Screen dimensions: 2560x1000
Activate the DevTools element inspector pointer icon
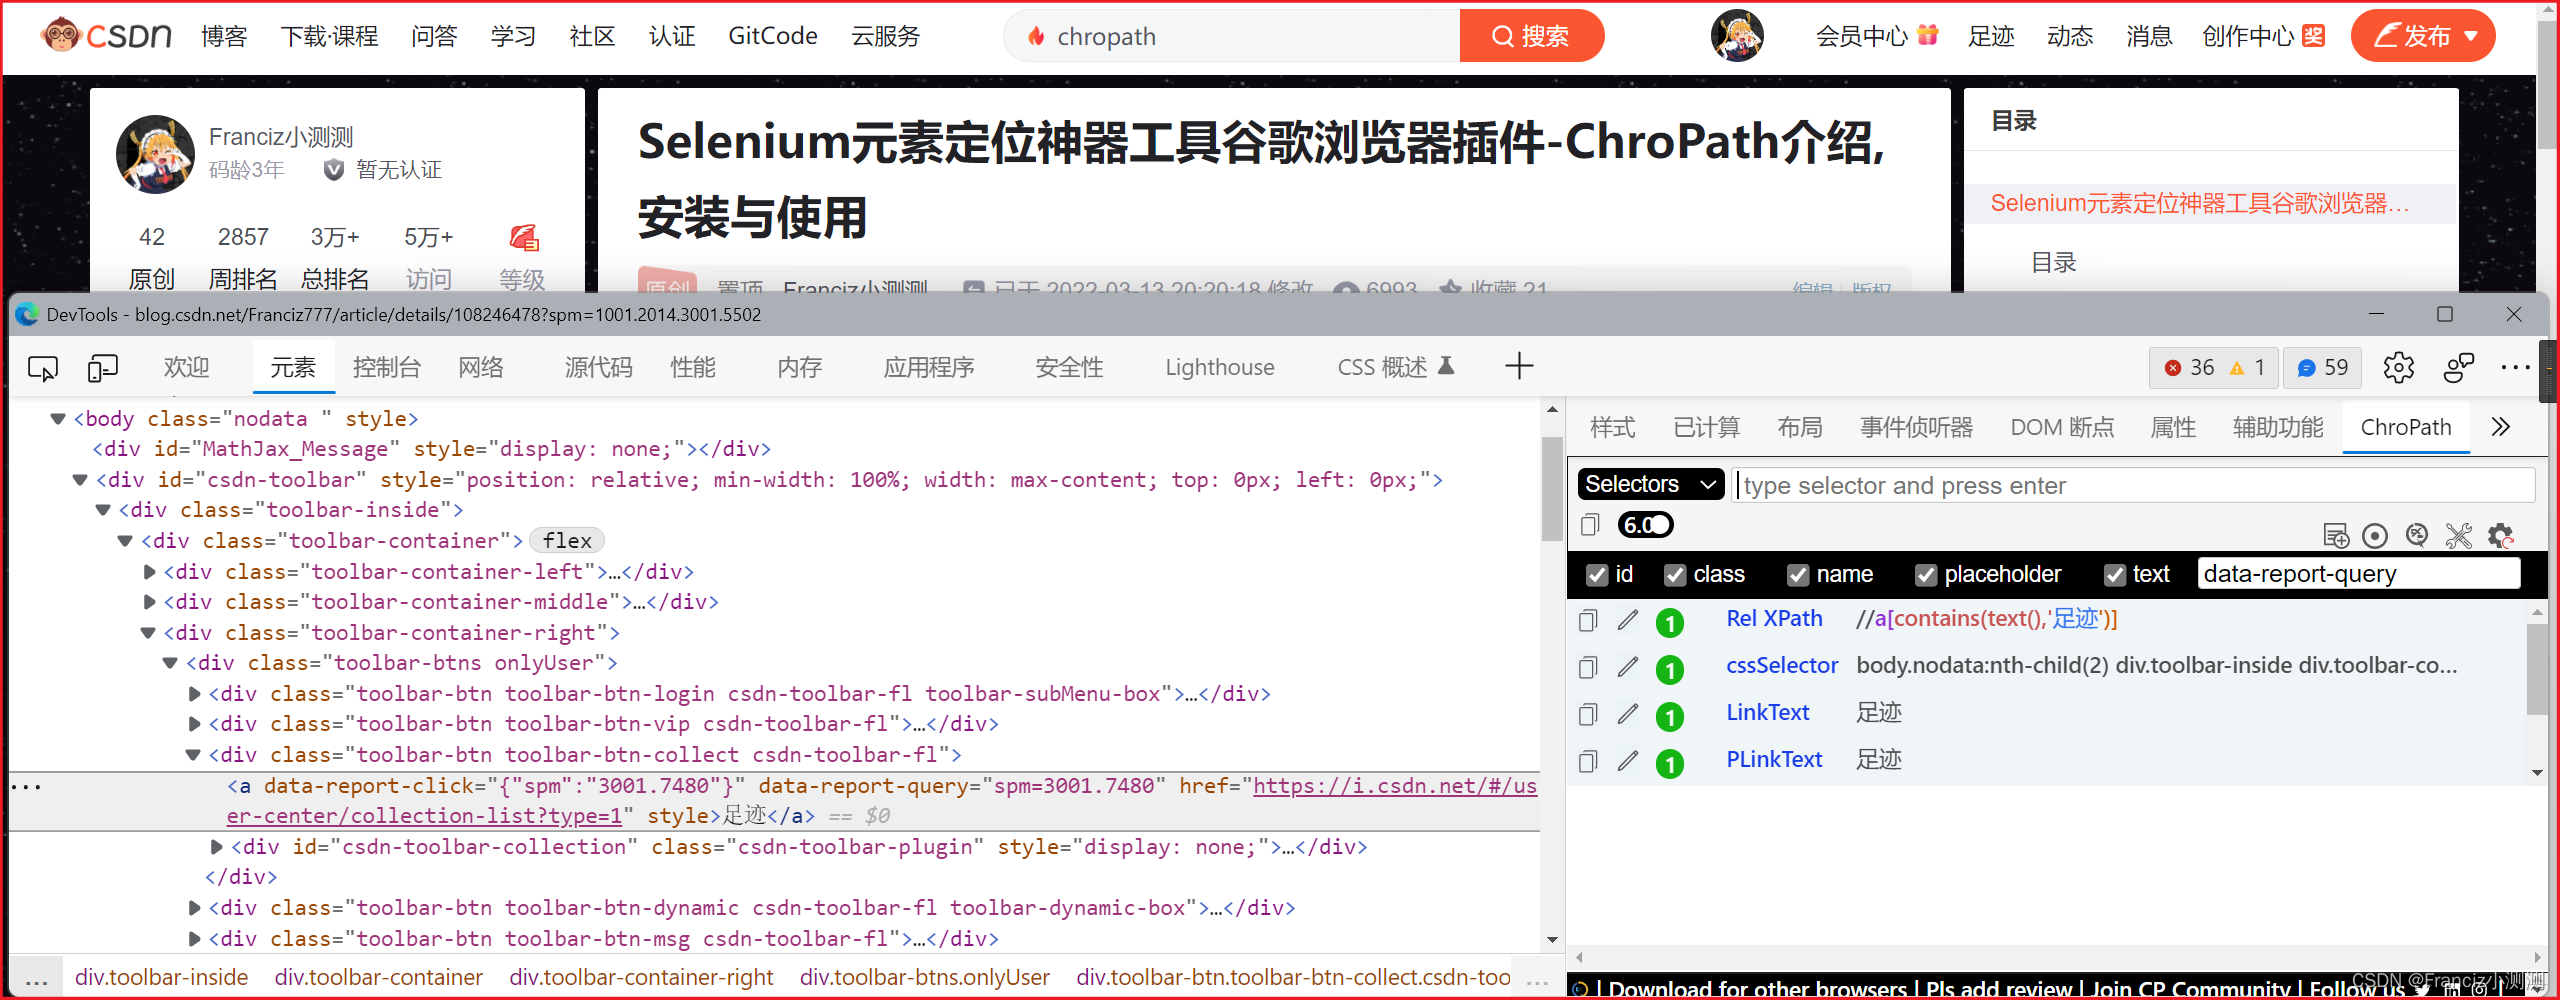point(43,368)
